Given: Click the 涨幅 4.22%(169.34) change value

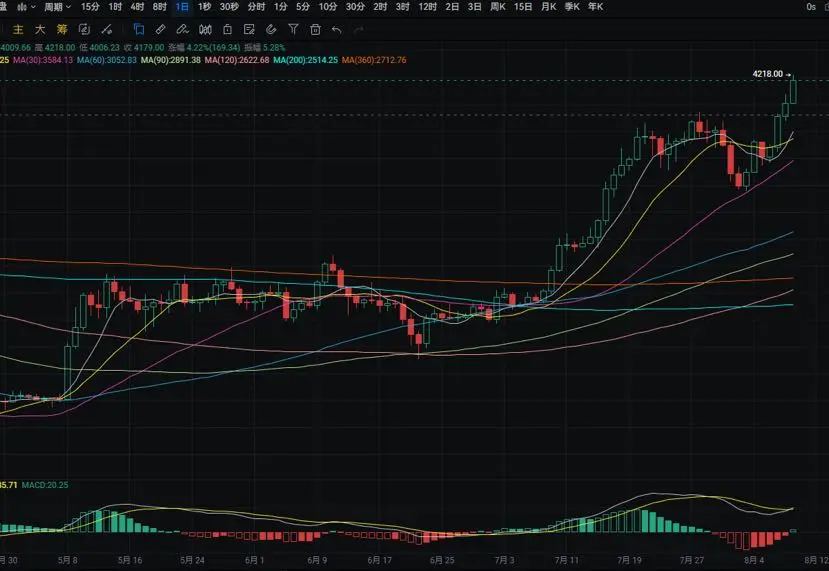Looking at the screenshot, I should [x=204, y=48].
